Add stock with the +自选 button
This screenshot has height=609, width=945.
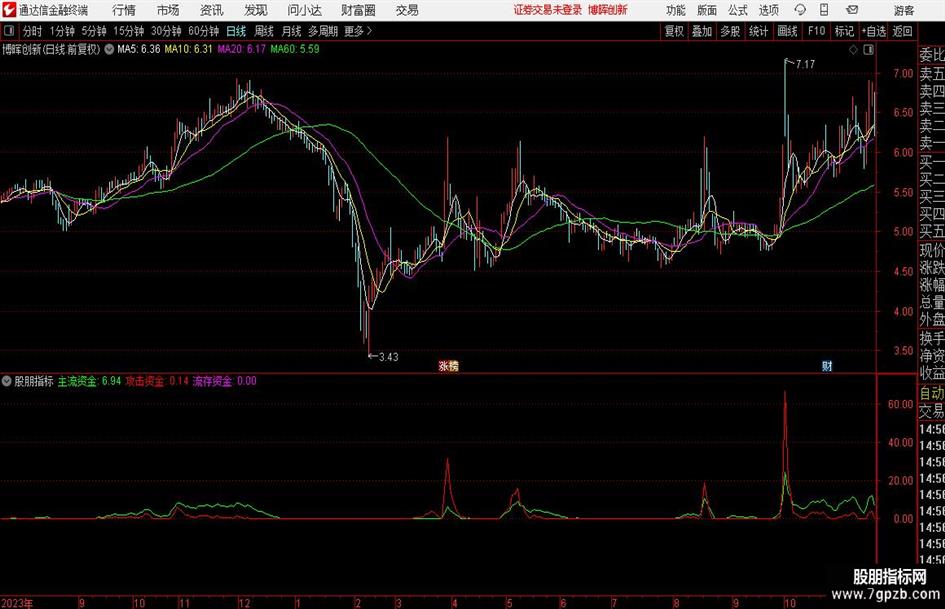(874, 31)
